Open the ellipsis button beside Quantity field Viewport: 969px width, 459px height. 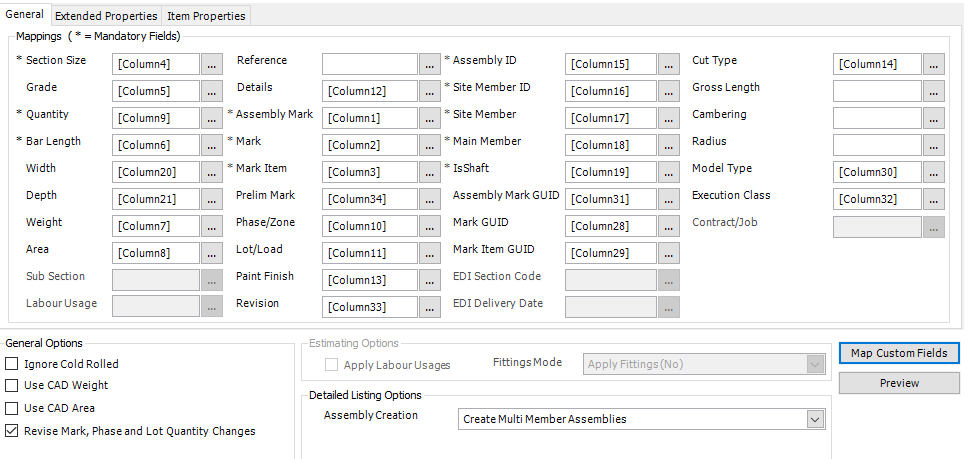(212, 118)
